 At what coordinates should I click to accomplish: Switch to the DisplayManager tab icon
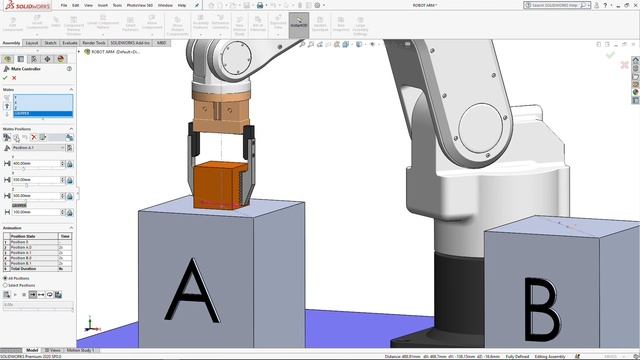(x=61, y=59)
